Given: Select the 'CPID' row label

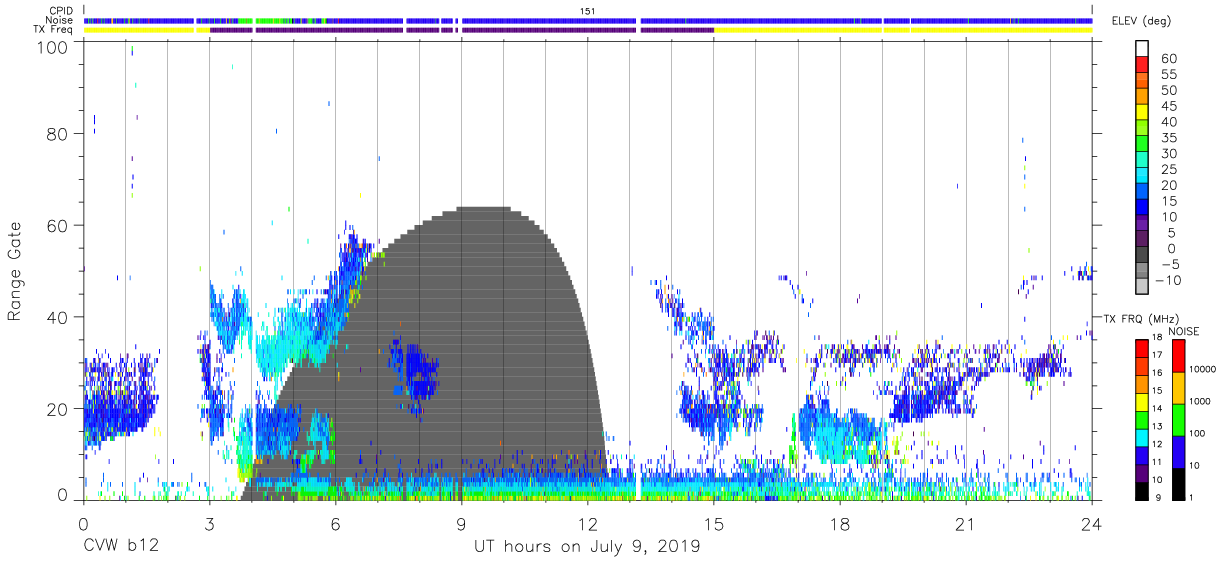Looking at the screenshot, I should 62,10.
